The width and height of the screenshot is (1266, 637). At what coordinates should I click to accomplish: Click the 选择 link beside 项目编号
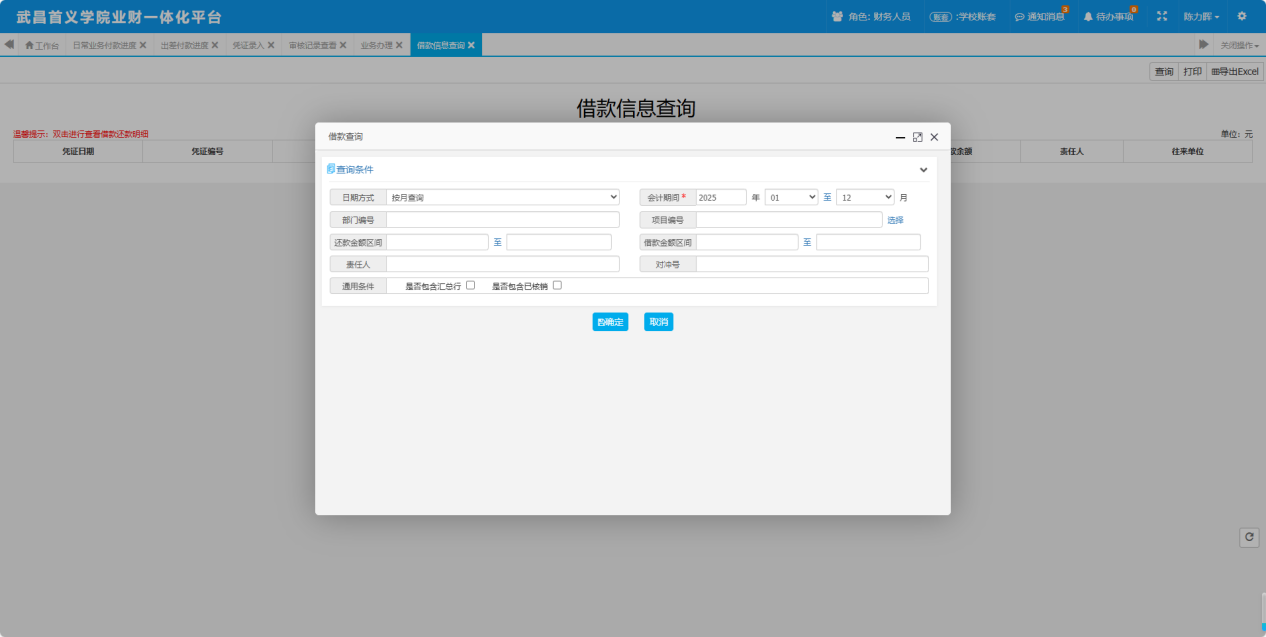tap(895, 220)
